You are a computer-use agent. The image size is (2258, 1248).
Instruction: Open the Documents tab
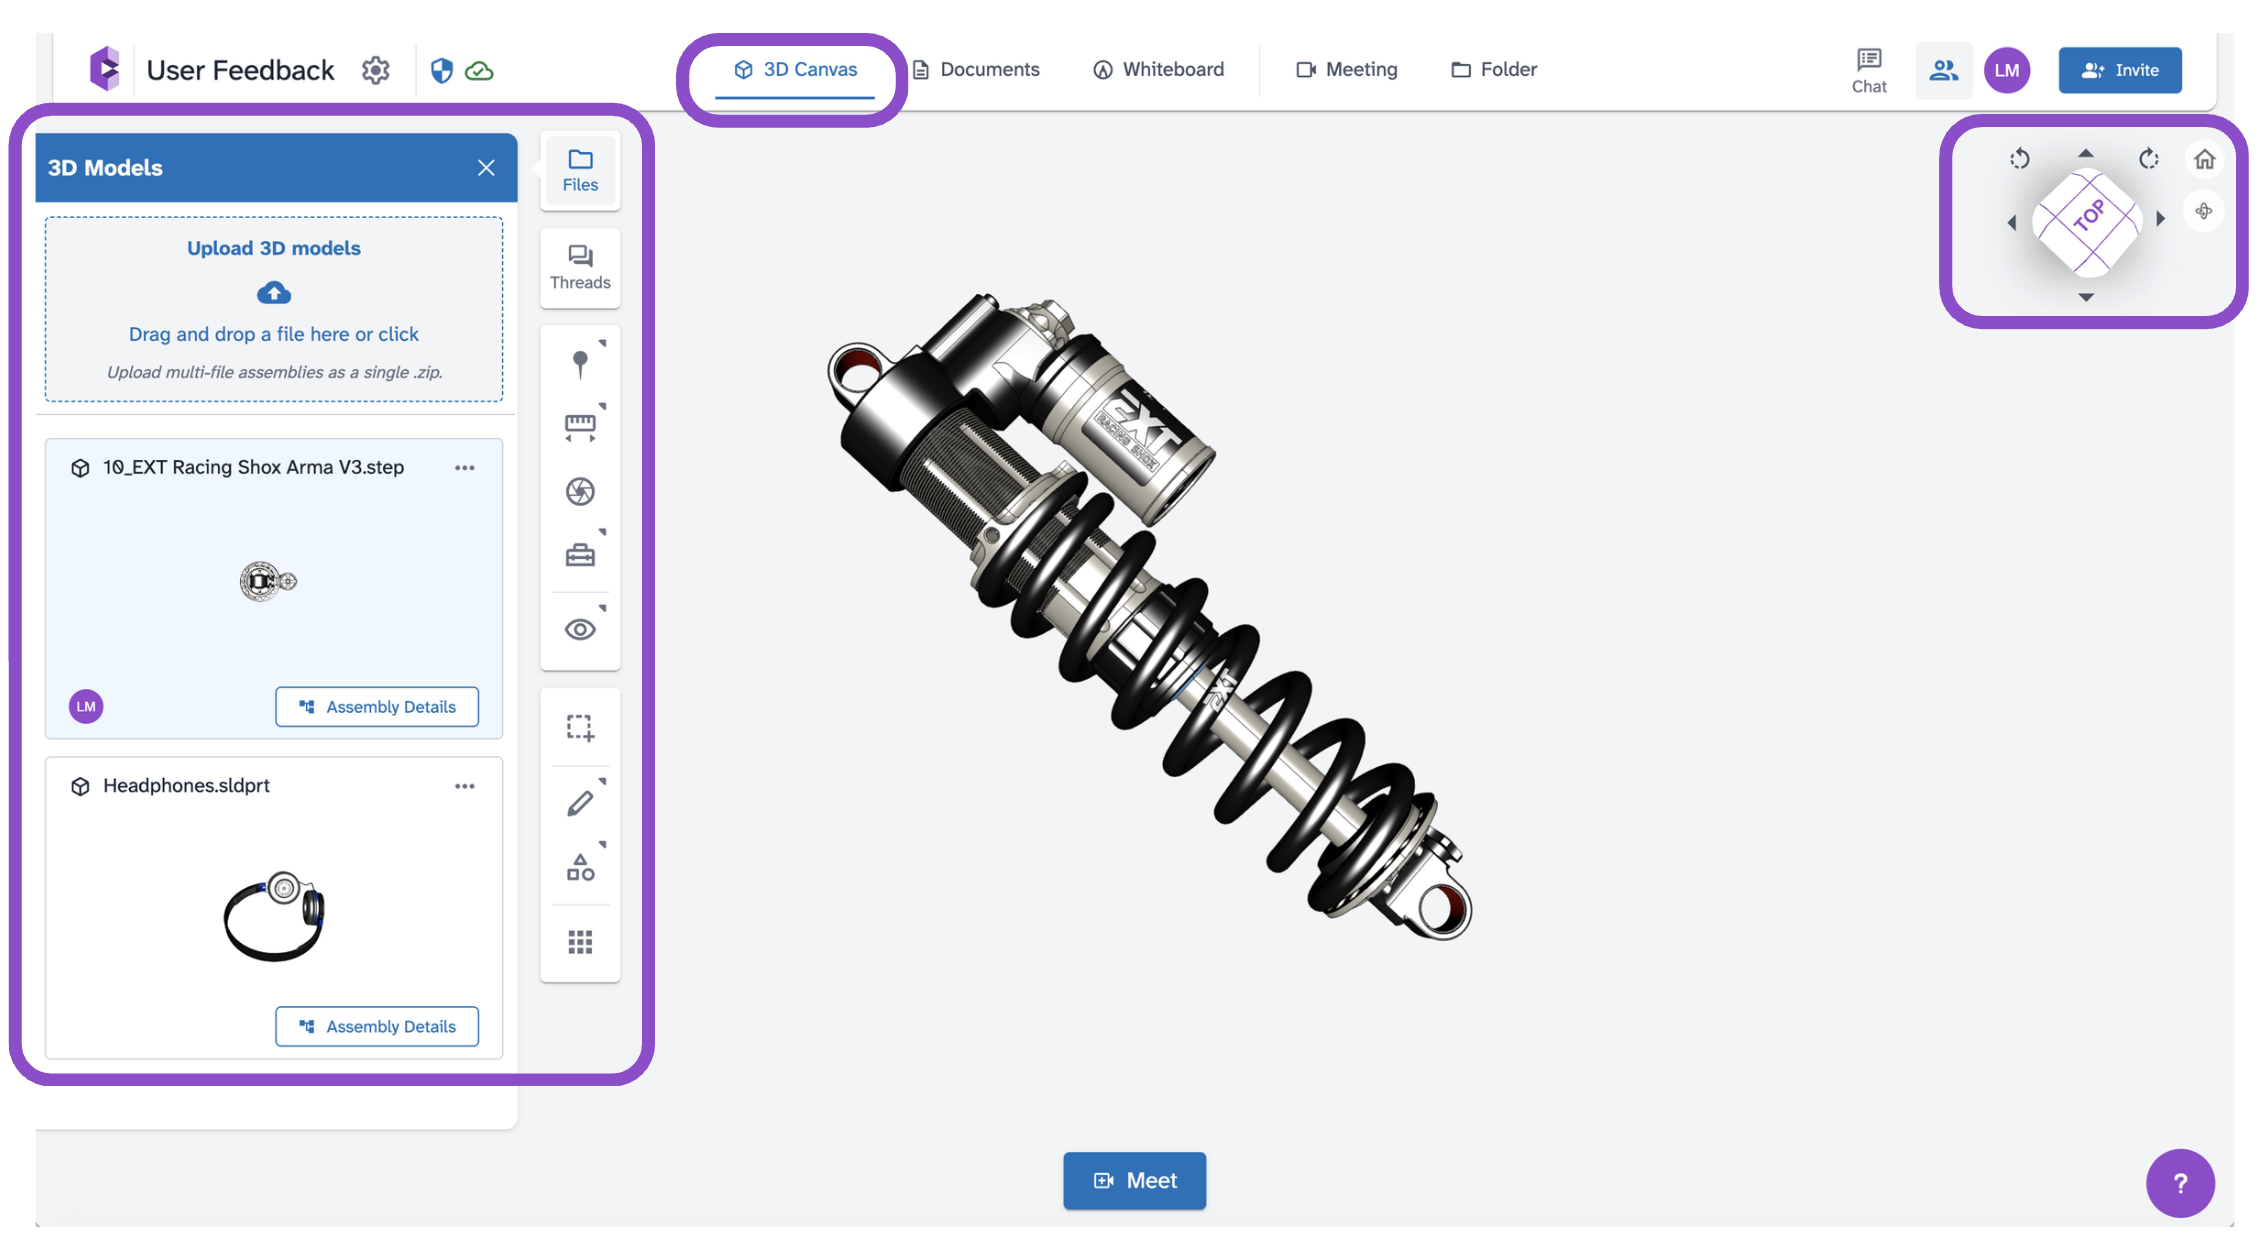(x=976, y=69)
